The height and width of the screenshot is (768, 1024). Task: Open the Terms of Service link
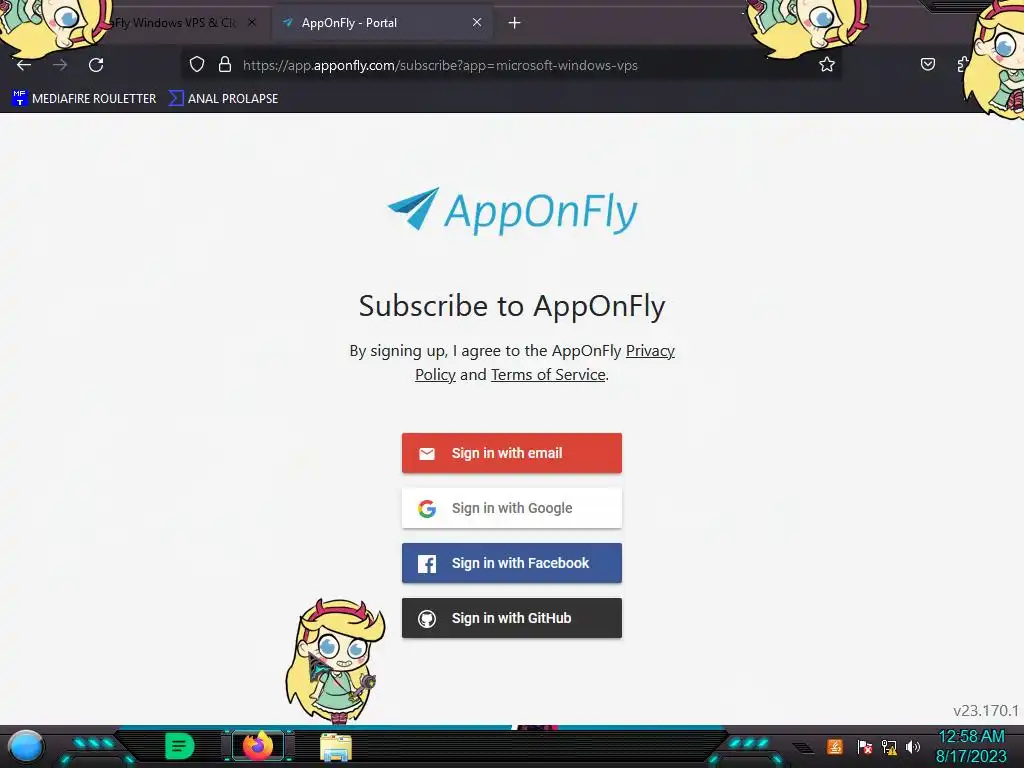pyautogui.click(x=549, y=375)
